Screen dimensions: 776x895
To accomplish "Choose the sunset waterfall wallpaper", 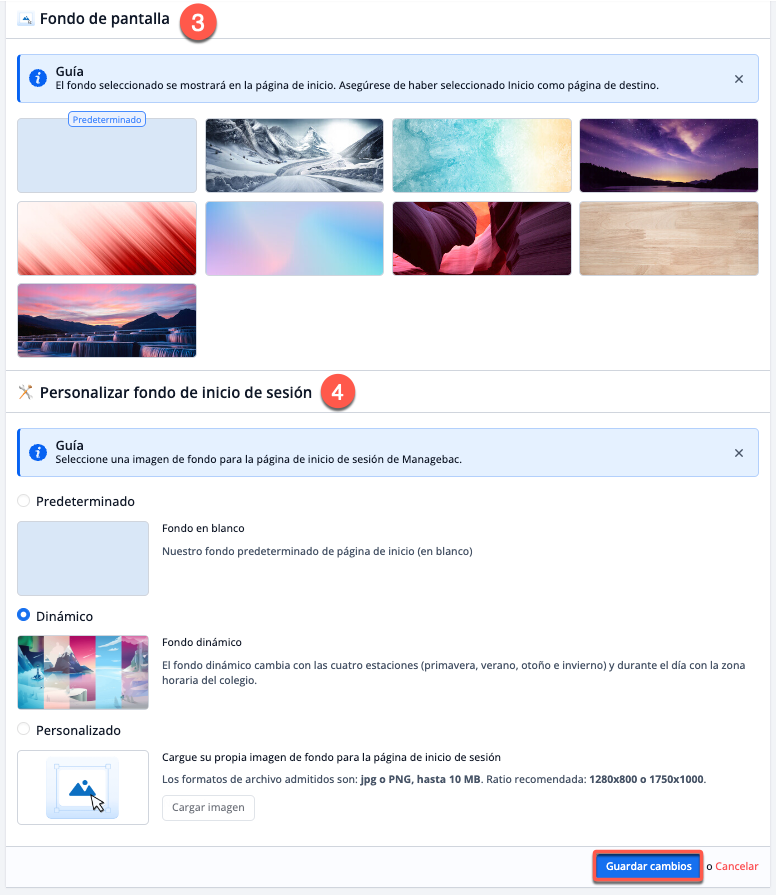I will point(107,320).
